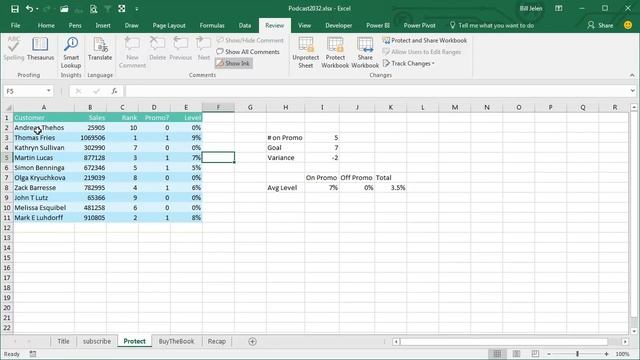This screenshot has width=640, height=360.
Task: Click the 100% zoom level
Action: pyautogui.click(x=622, y=354)
